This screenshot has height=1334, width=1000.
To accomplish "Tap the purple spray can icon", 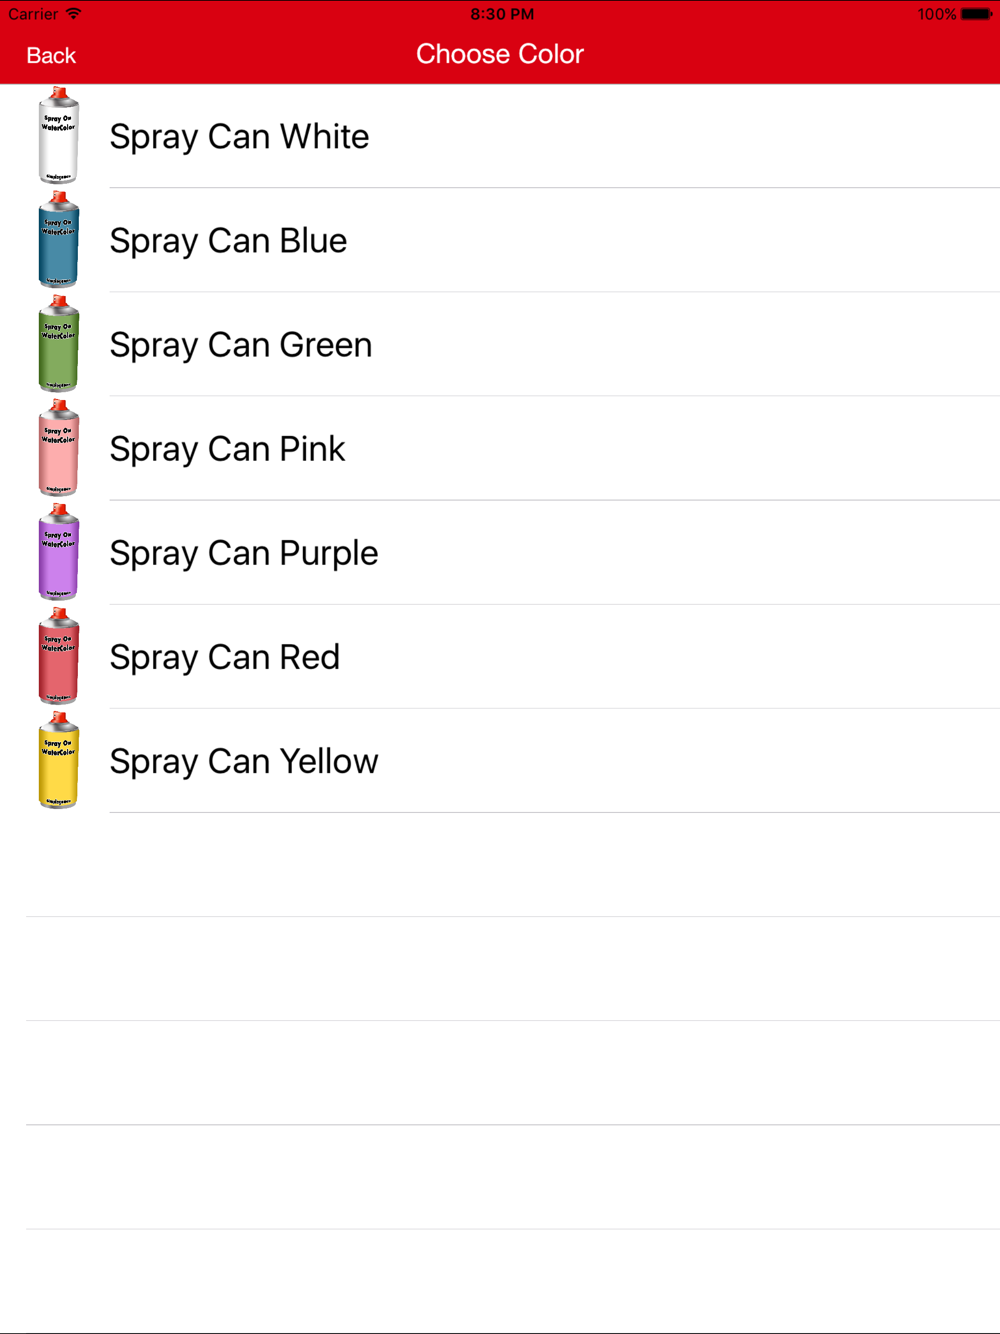I will click(x=58, y=552).
